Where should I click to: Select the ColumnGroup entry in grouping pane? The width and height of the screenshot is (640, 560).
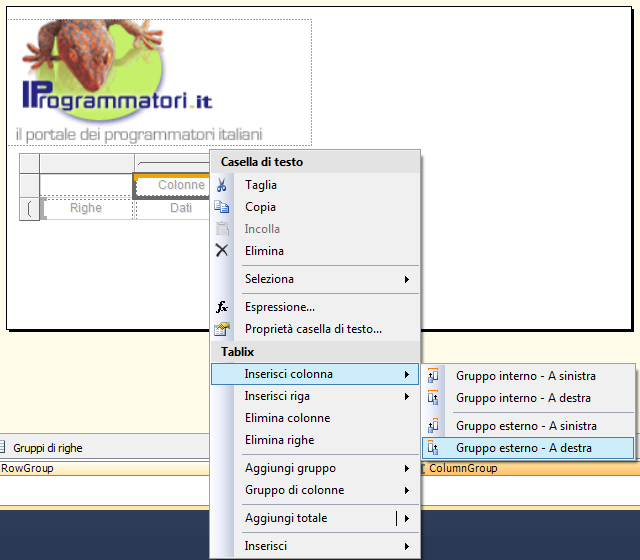[x=529, y=468]
